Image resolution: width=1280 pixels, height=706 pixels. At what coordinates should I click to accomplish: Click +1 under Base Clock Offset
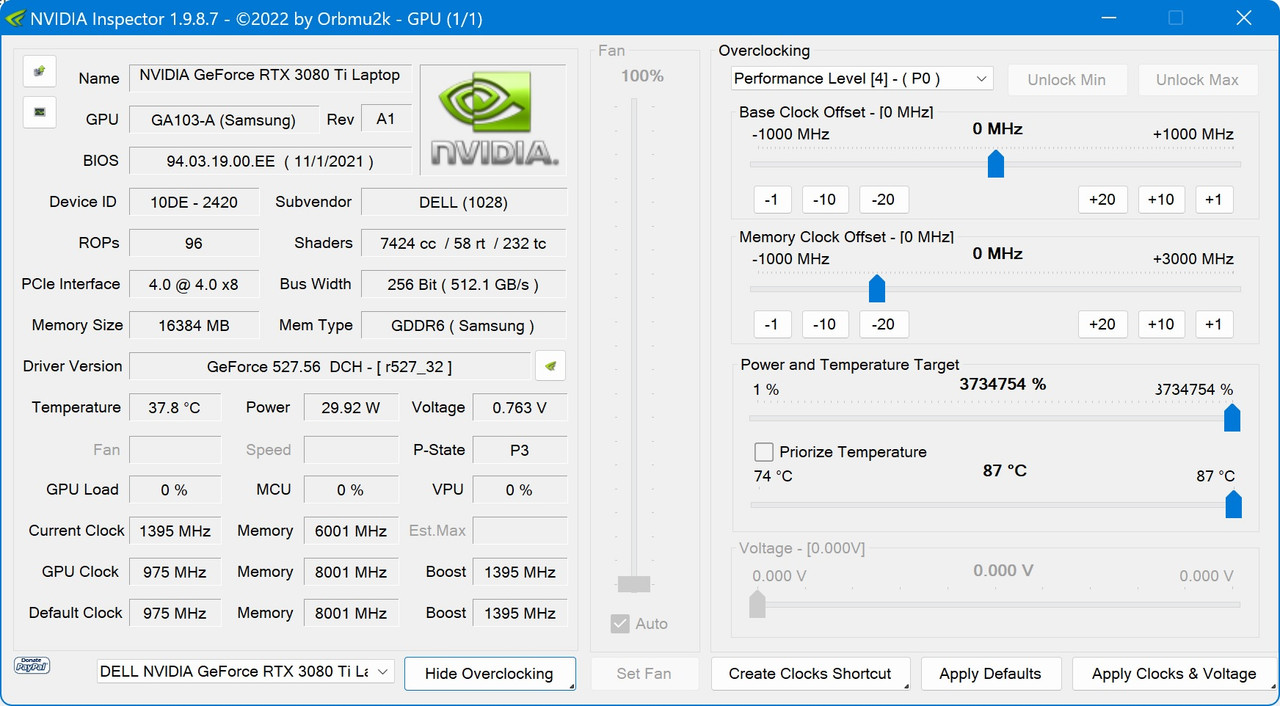pyautogui.click(x=1213, y=199)
